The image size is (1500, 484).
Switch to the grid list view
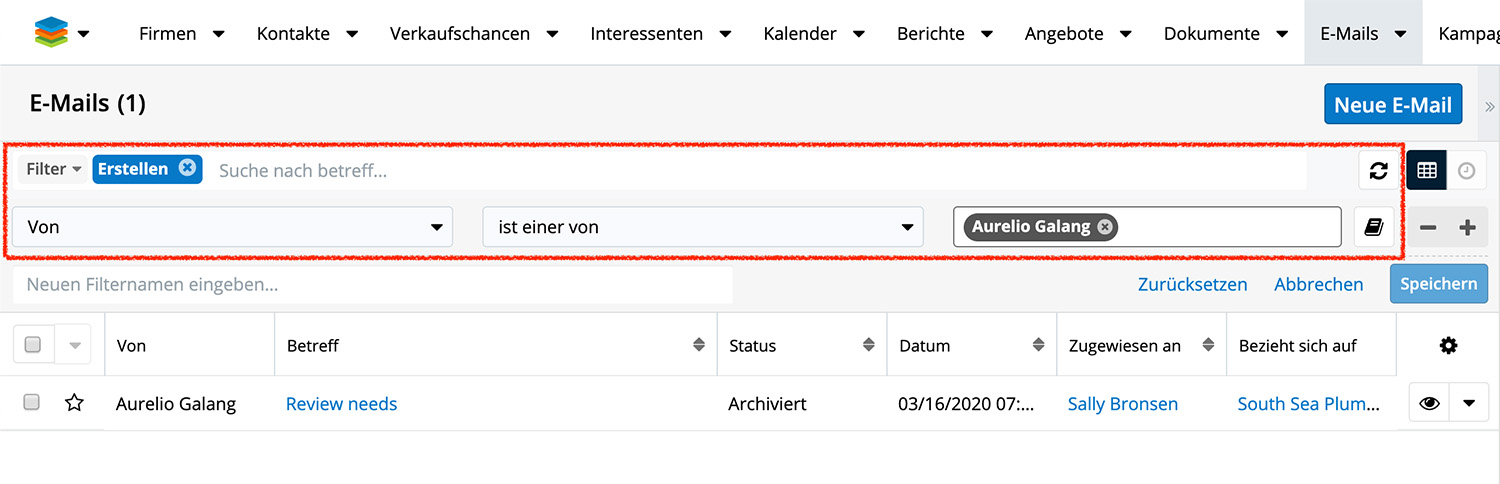[1427, 171]
